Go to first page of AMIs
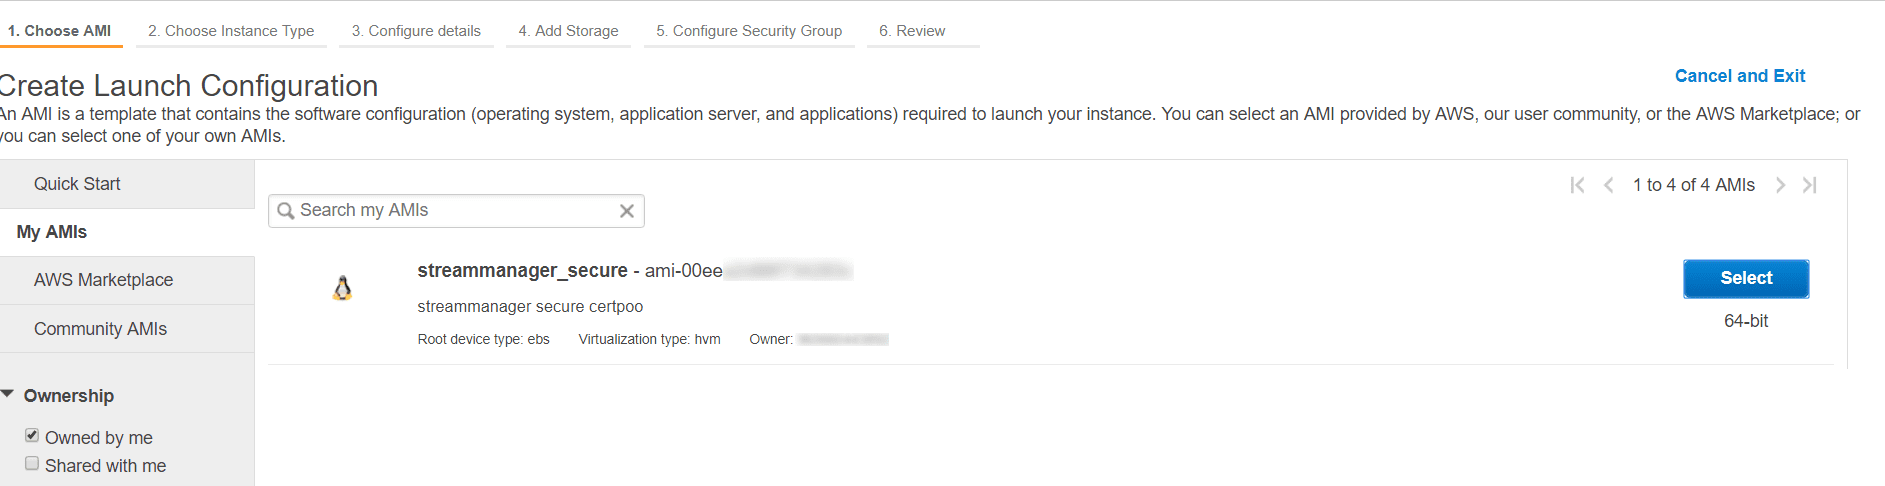The width and height of the screenshot is (1885, 486). pyautogui.click(x=1577, y=185)
